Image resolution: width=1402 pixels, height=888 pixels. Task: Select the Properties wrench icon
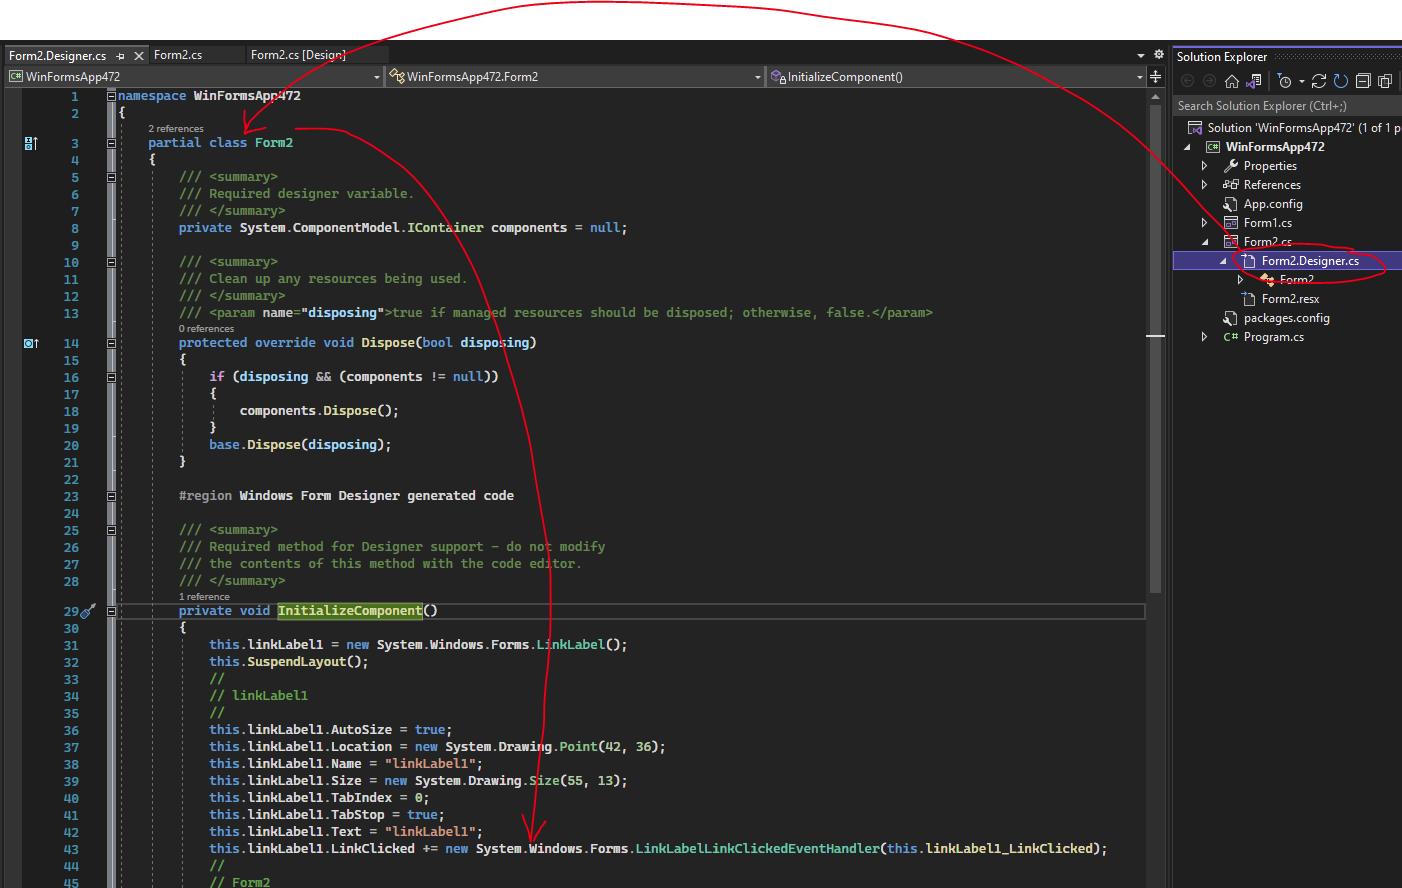tap(1231, 166)
